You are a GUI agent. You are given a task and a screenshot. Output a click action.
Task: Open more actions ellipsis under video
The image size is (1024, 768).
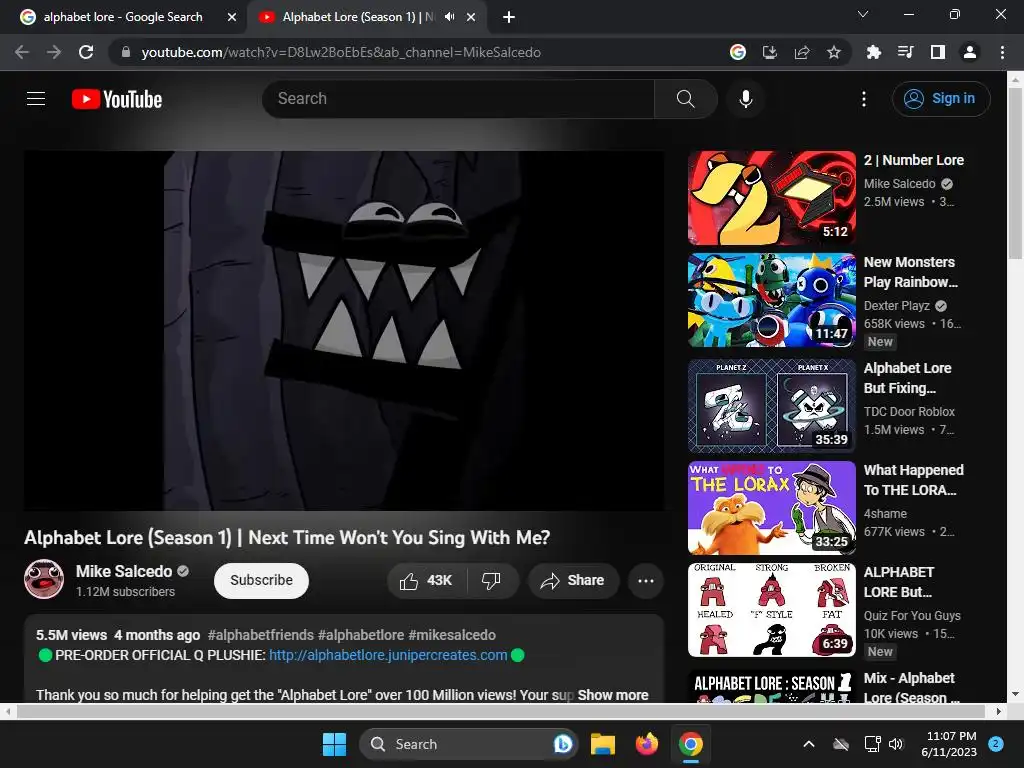point(646,581)
